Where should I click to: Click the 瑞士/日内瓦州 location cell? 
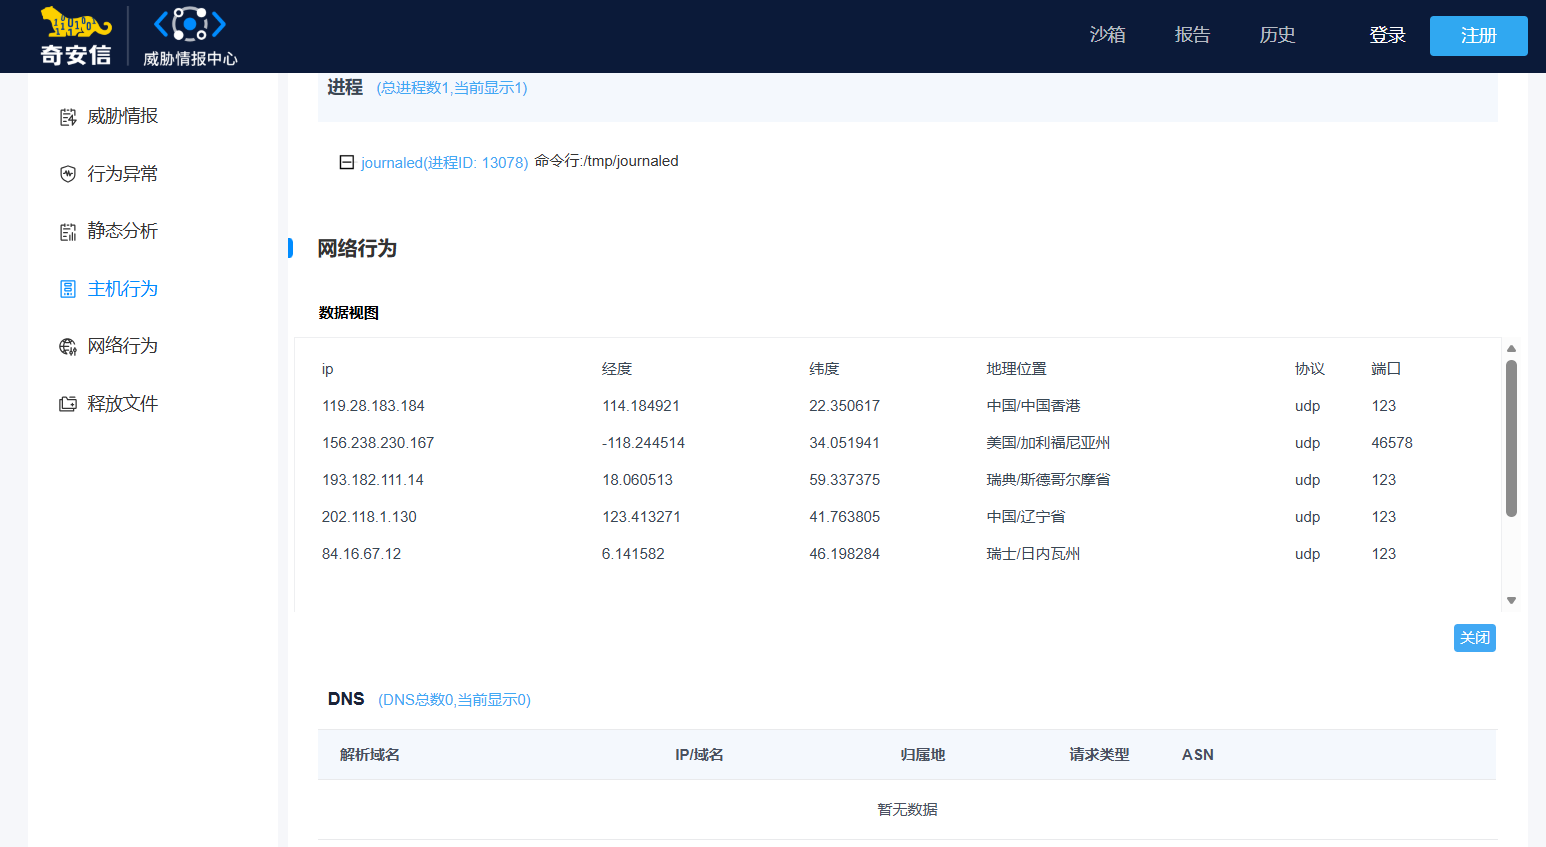point(1033,554)
